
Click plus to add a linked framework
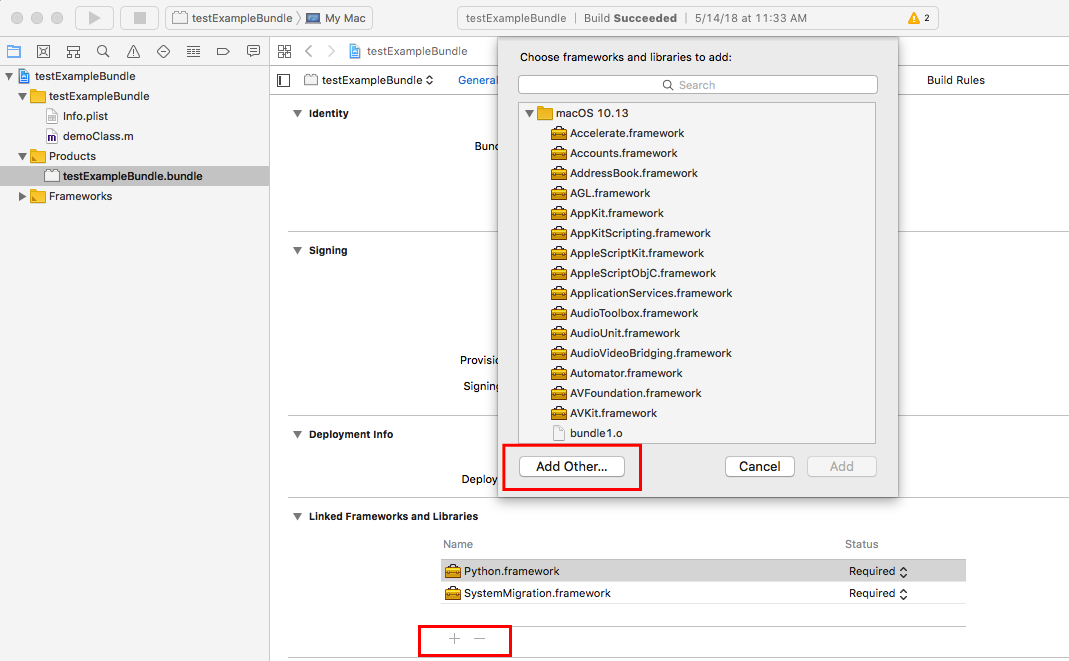click(454, 638)
